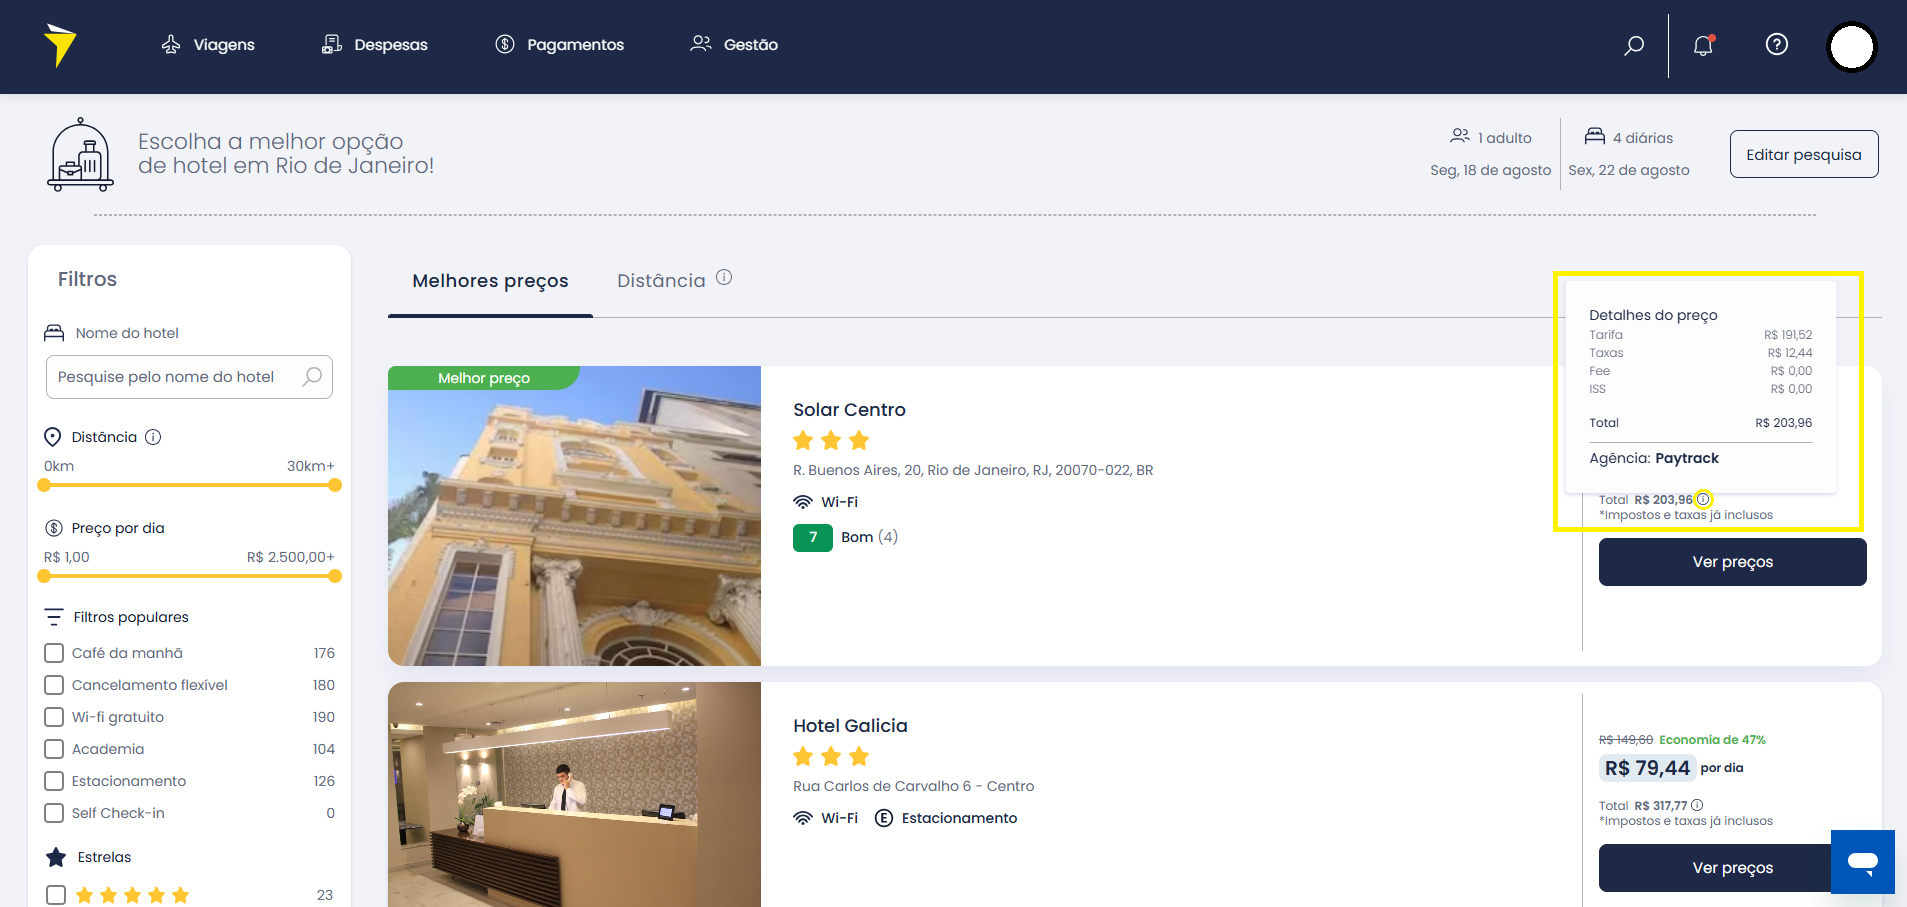
Task: Open the user profile avatar
Action: (x=1852, y=47)
